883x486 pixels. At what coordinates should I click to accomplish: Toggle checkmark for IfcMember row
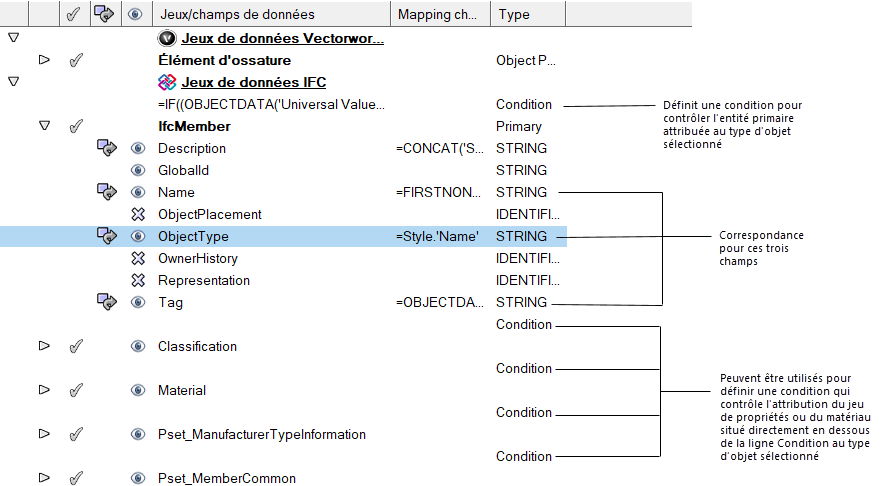(76, 126)
